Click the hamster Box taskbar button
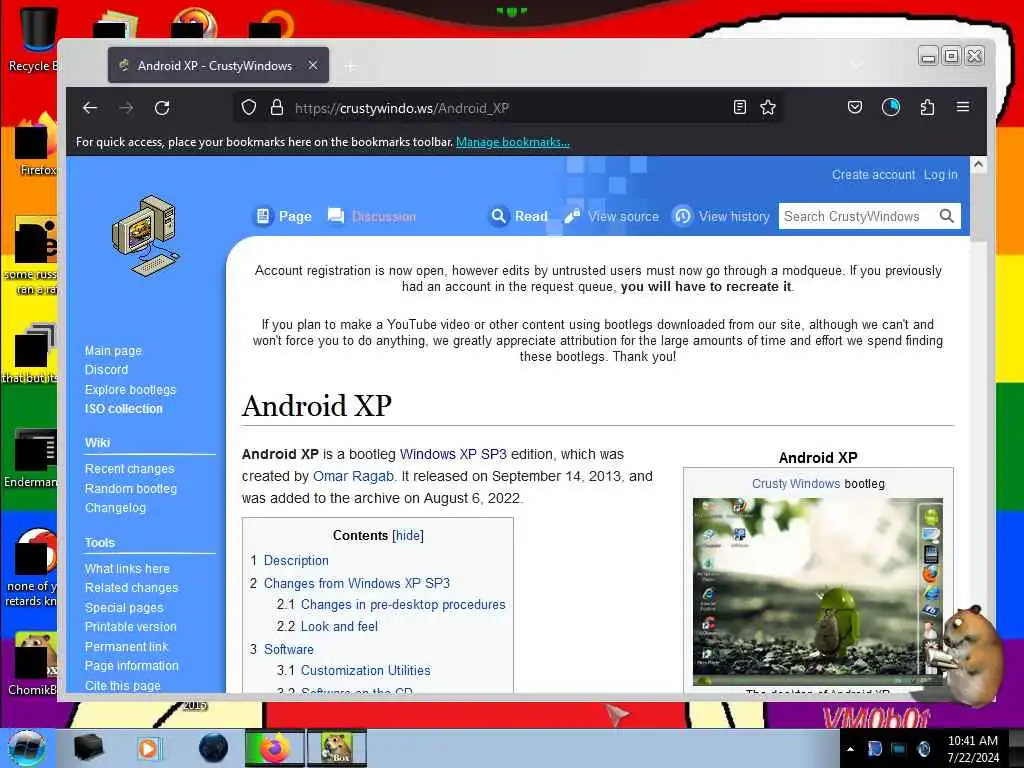The width and height of the screenshot is (1024, 768). point(337,748)
